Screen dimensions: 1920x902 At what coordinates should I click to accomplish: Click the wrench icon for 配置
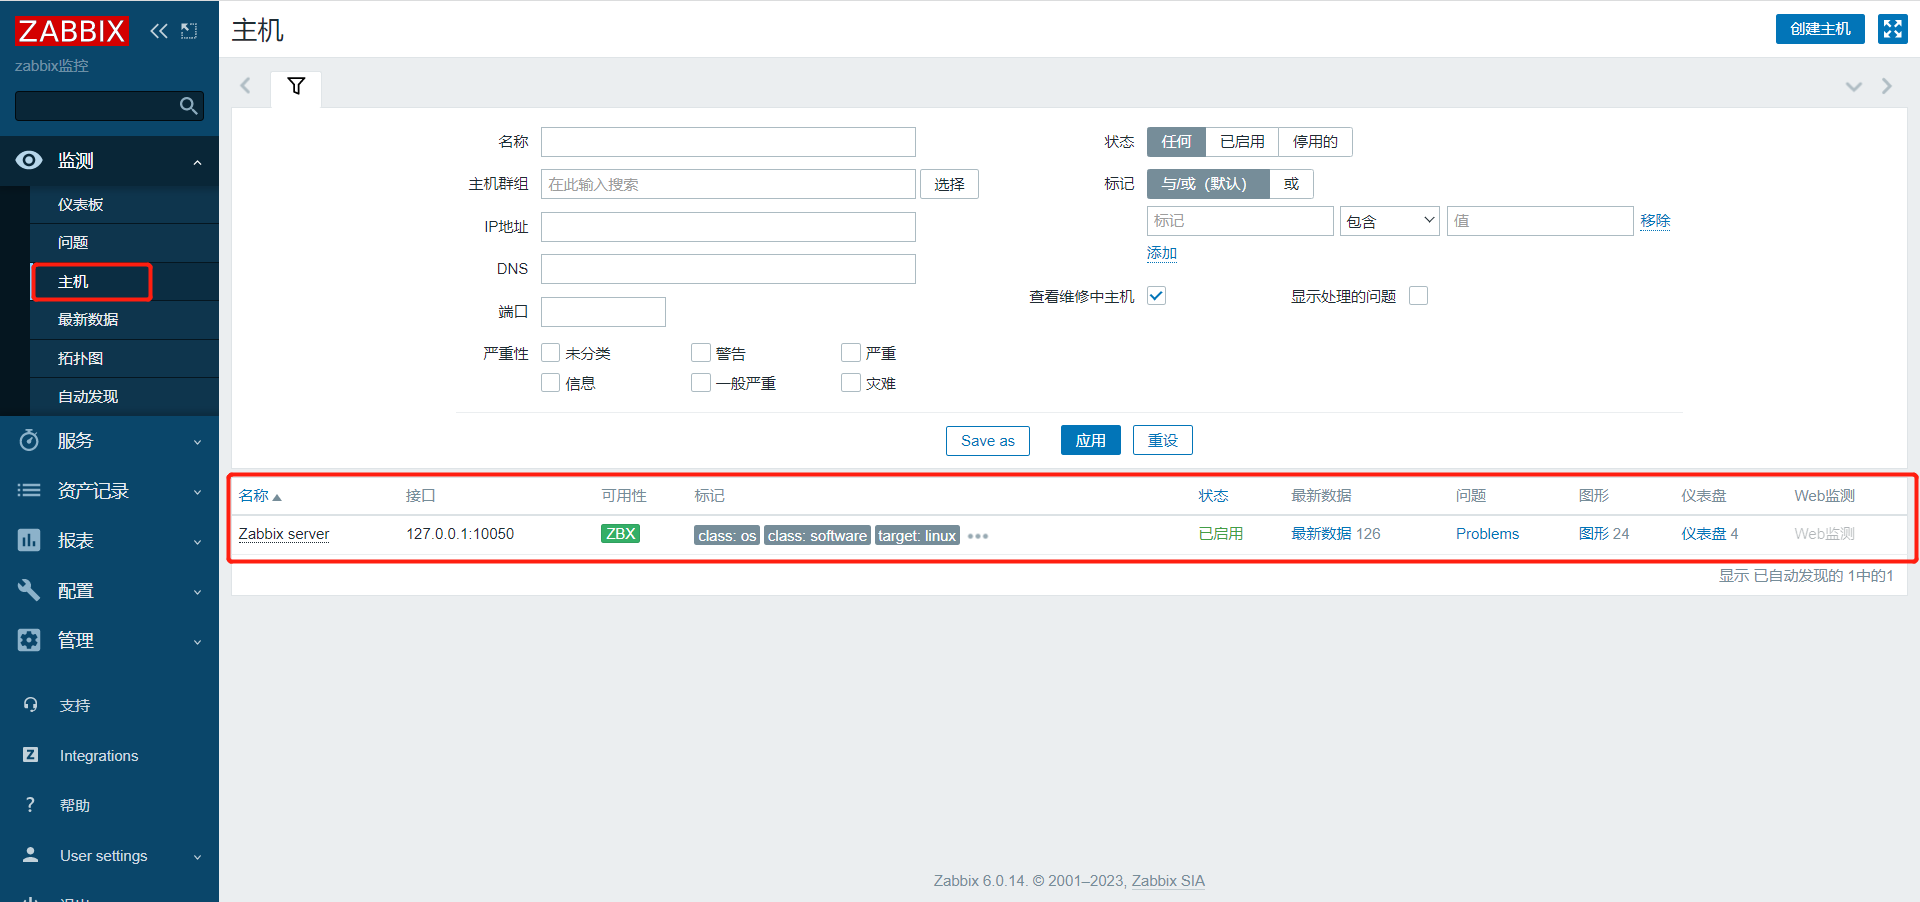coord(29,590)
